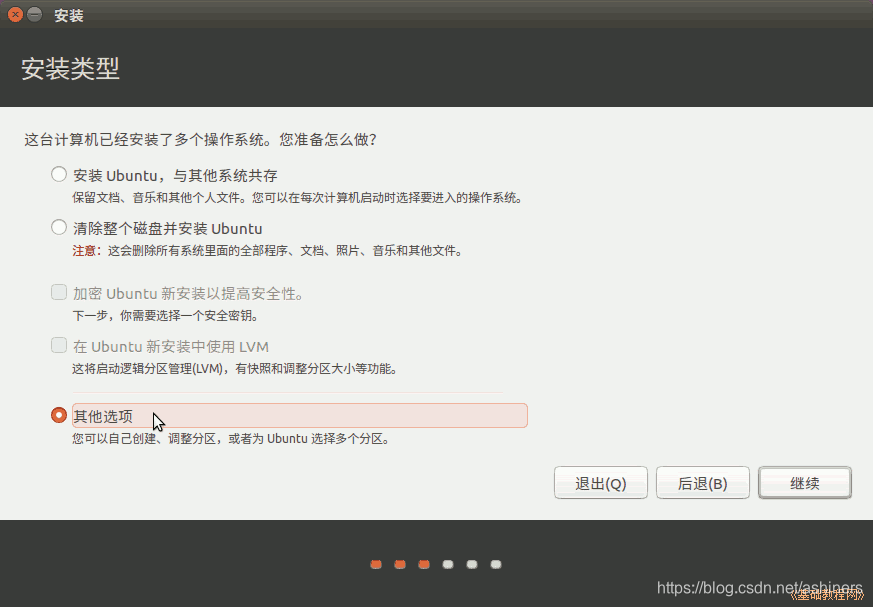
Task: Minimize the installer window
Action: click(35, 14)
